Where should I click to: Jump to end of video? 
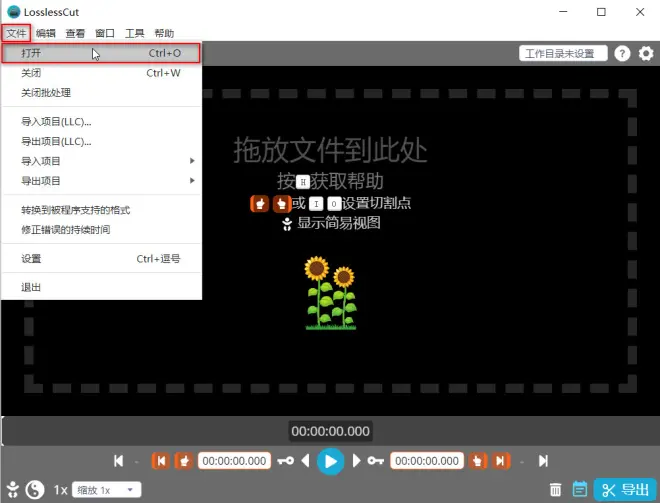[x=543, y=461]
